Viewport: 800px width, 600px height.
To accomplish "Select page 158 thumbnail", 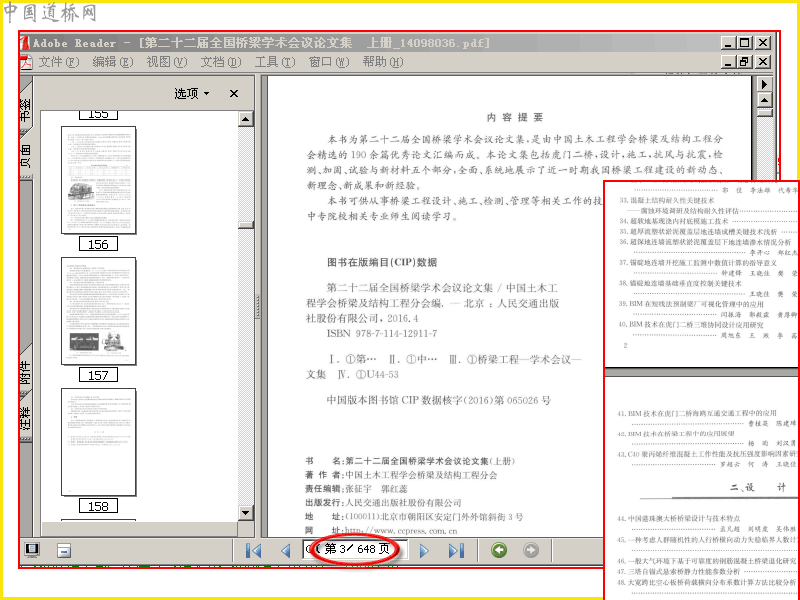I will point(98,442).
